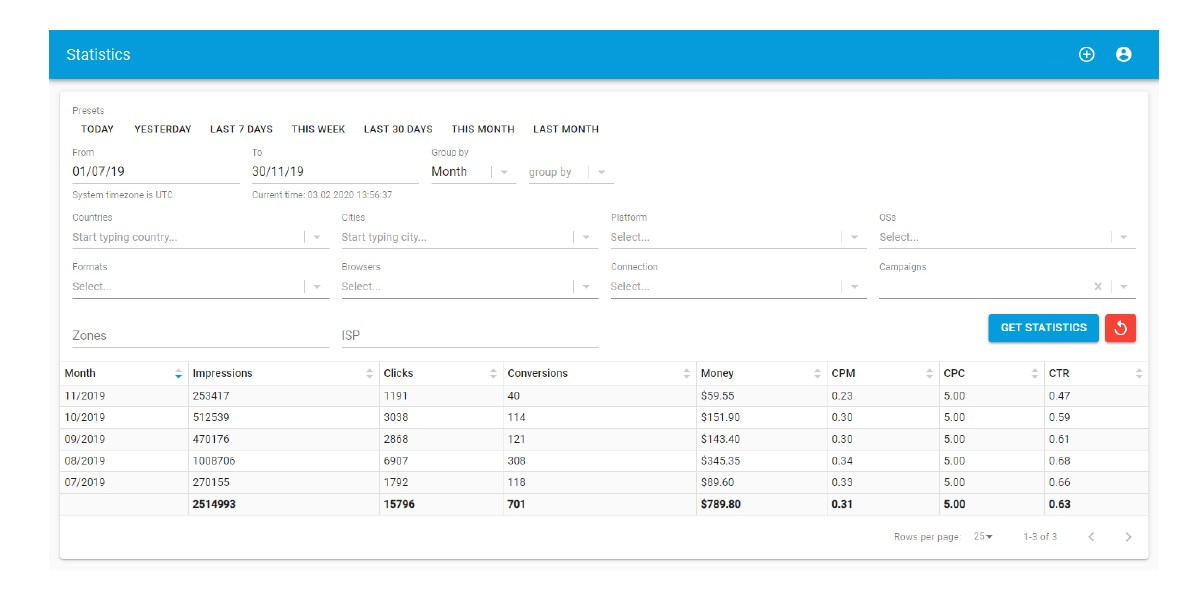Screen dimensions: 1199x593
Task: Select the THIS MONTH preset
Action: [x=483, y=129]
